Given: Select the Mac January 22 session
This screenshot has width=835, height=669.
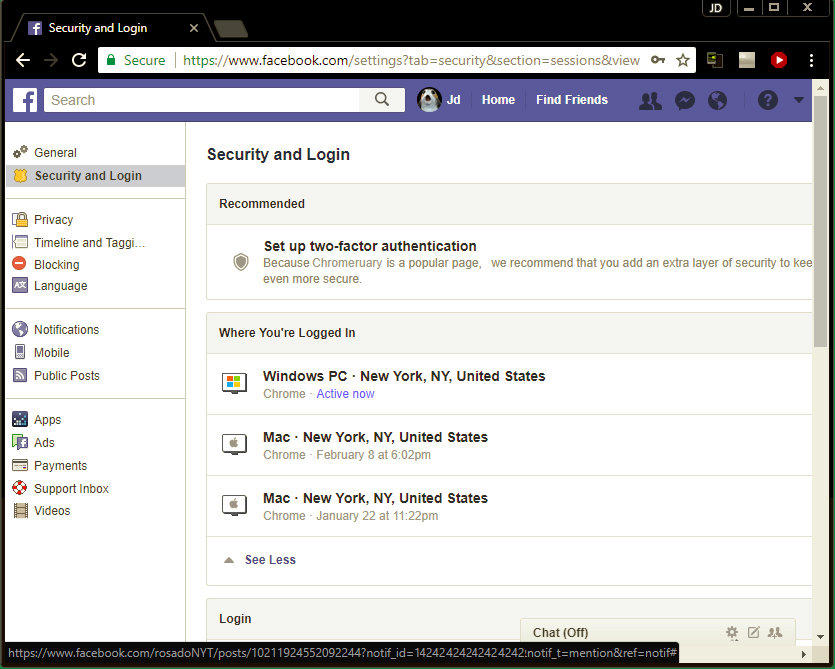Looking at the screenshot, I should pos(510,506).
